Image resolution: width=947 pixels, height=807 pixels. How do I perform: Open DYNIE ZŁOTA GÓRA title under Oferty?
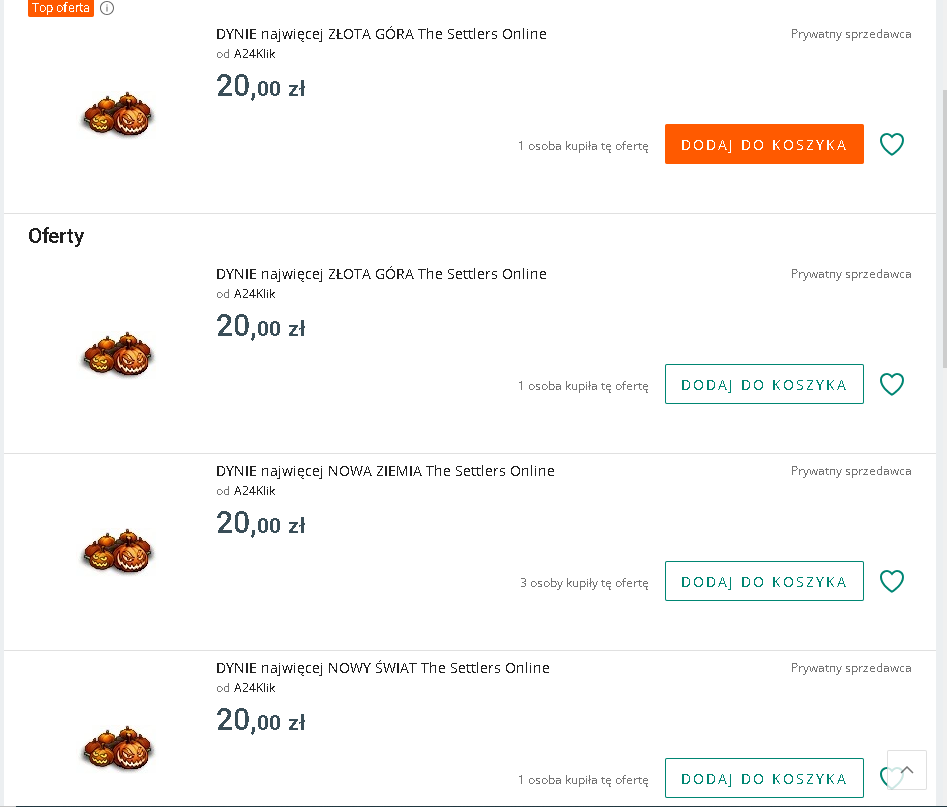pyautogui.click(x=381, y=274)
